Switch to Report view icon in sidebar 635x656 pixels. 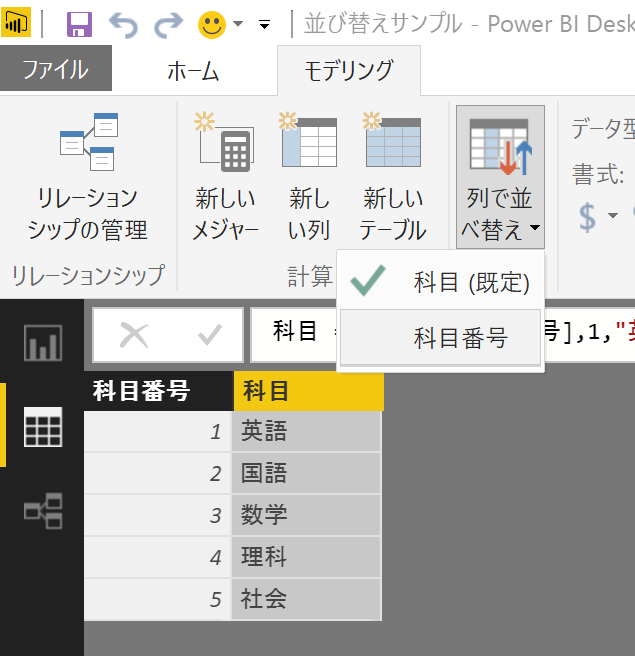(x=43, y=343)
